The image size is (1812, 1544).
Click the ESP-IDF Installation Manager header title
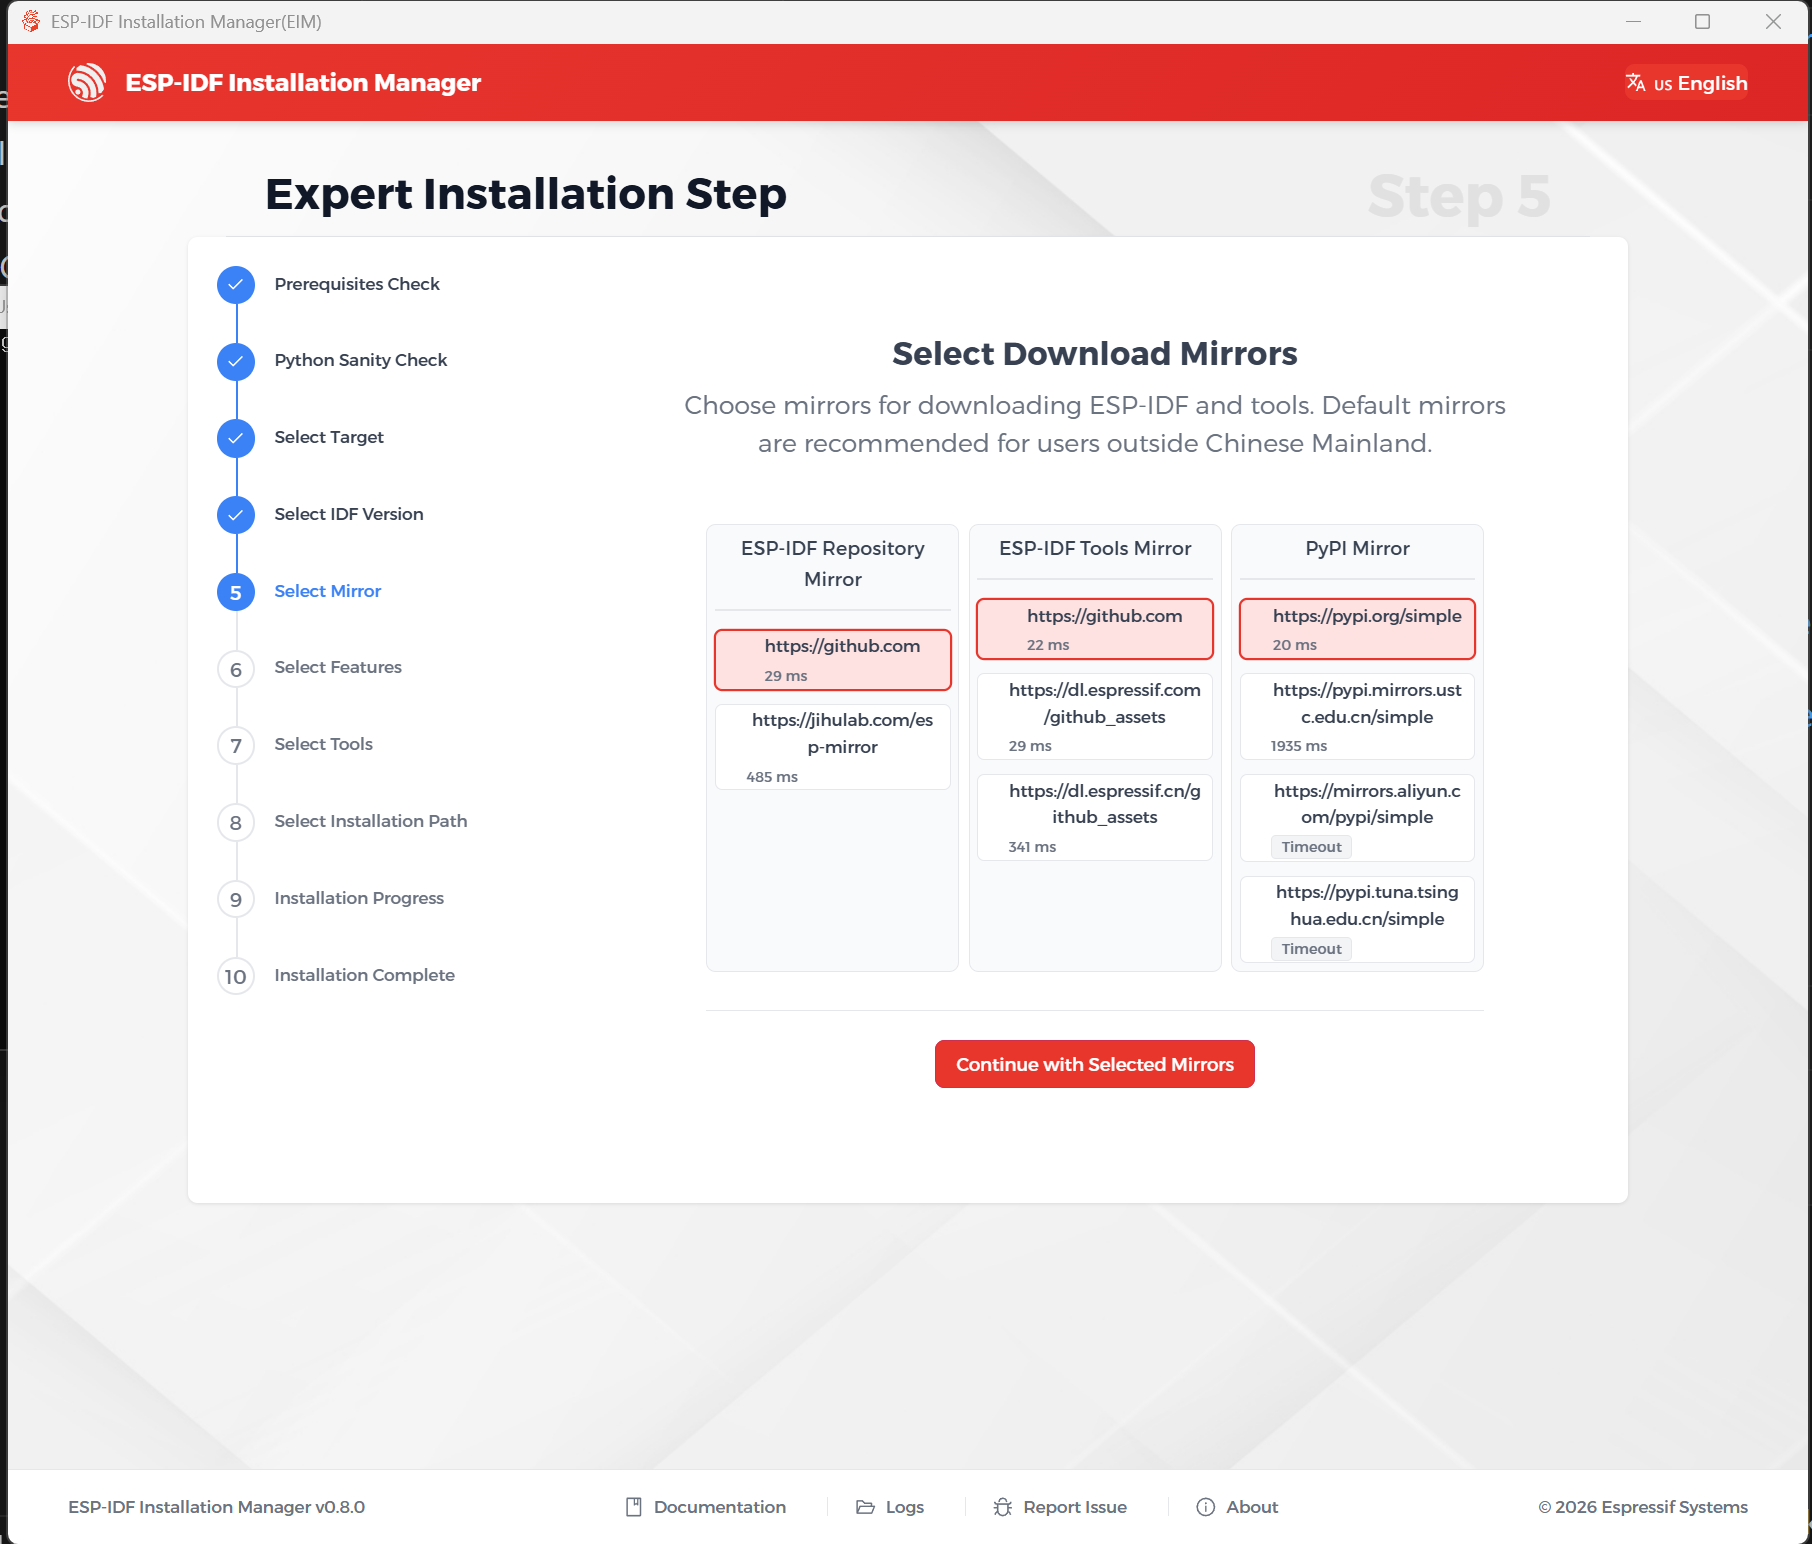[x=303, y=83]
